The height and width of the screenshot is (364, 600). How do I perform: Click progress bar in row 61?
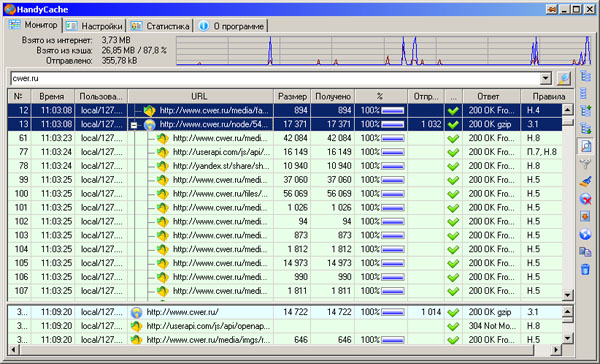pos(392,138)
